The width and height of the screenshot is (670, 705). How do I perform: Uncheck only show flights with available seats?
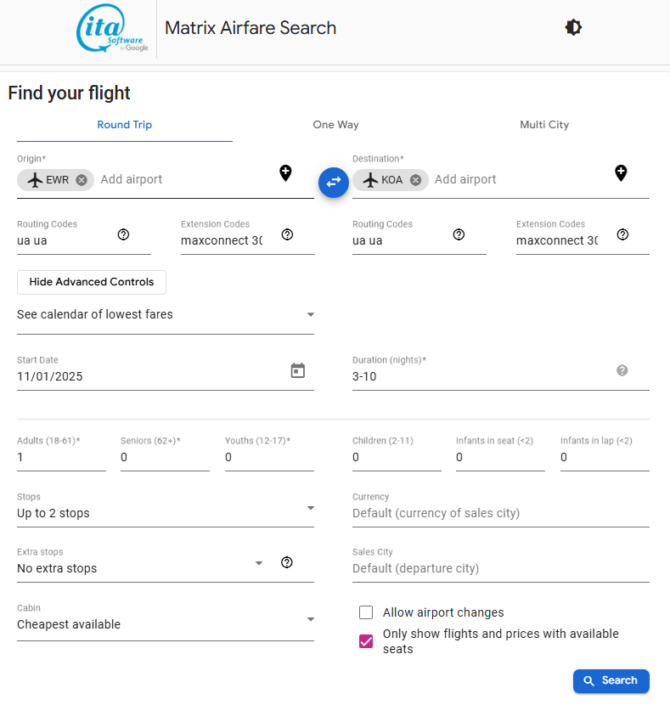[x=366, y=641]
